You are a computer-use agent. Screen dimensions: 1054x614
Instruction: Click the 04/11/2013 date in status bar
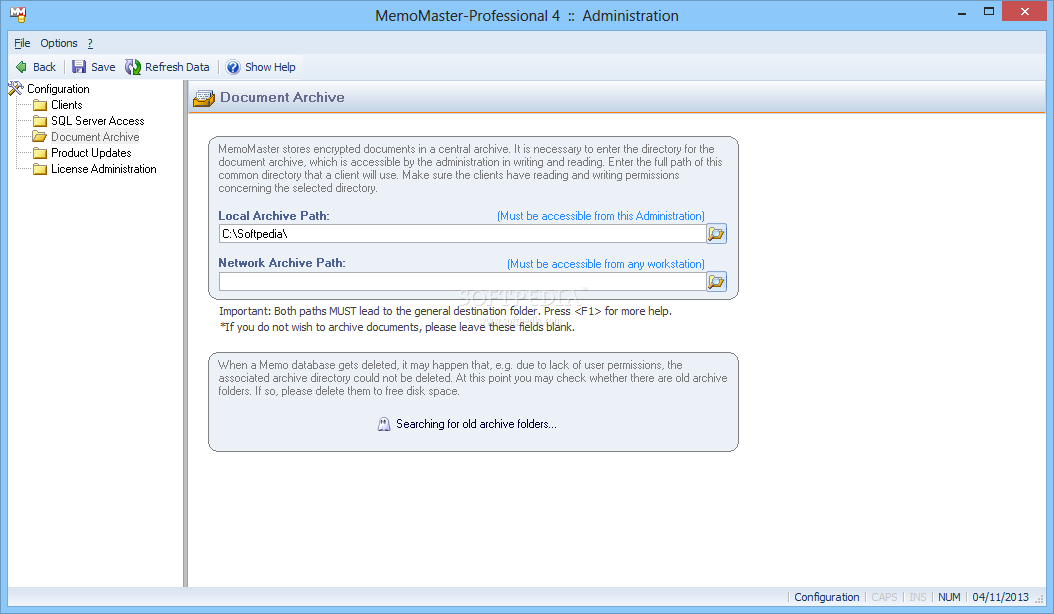point(1000,597)
